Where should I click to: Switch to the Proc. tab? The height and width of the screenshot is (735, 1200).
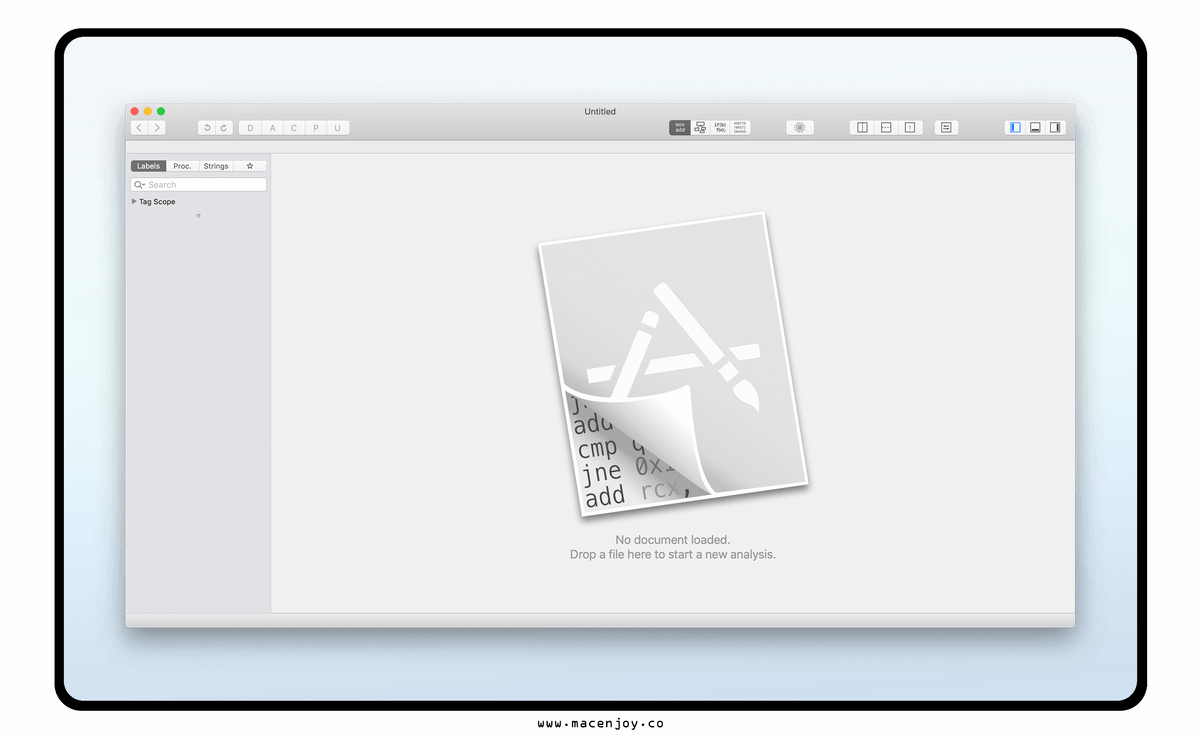(182, 166)
